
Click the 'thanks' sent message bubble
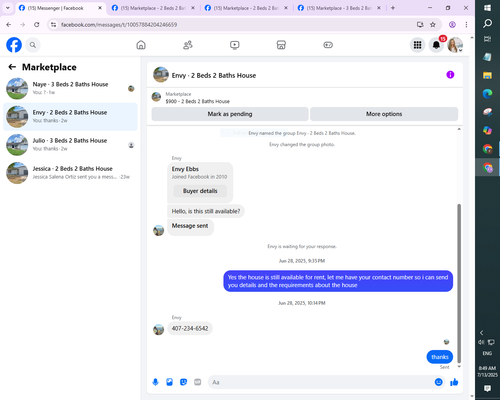(440, 357)
